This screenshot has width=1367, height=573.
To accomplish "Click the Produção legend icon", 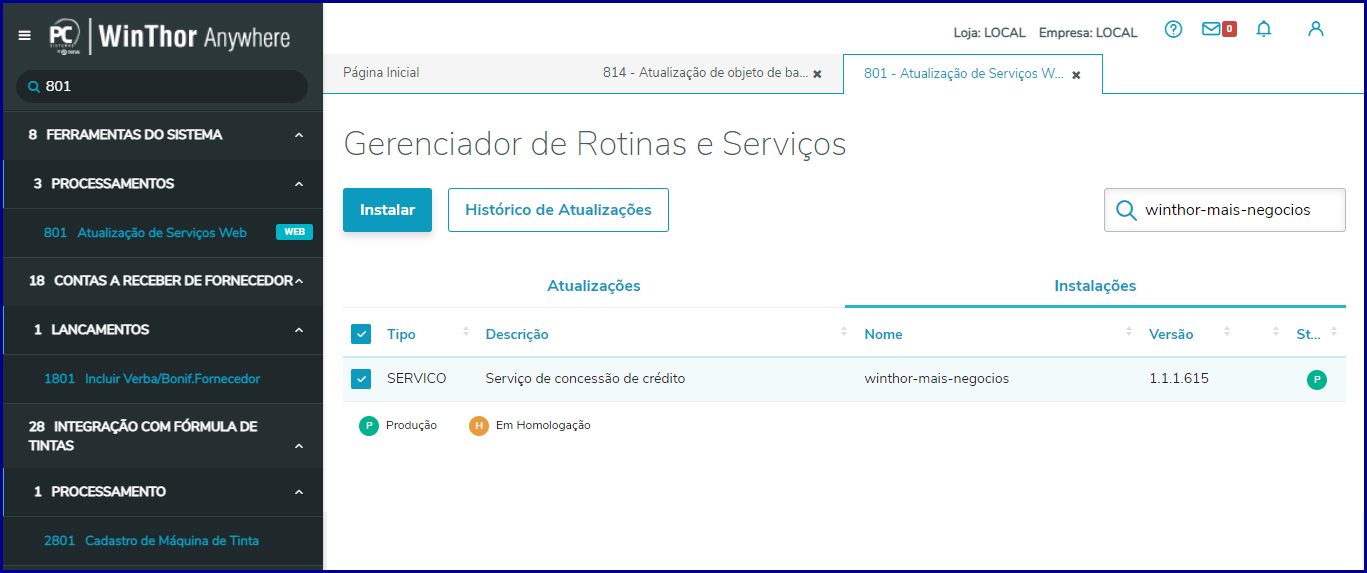I will [369, 426].
